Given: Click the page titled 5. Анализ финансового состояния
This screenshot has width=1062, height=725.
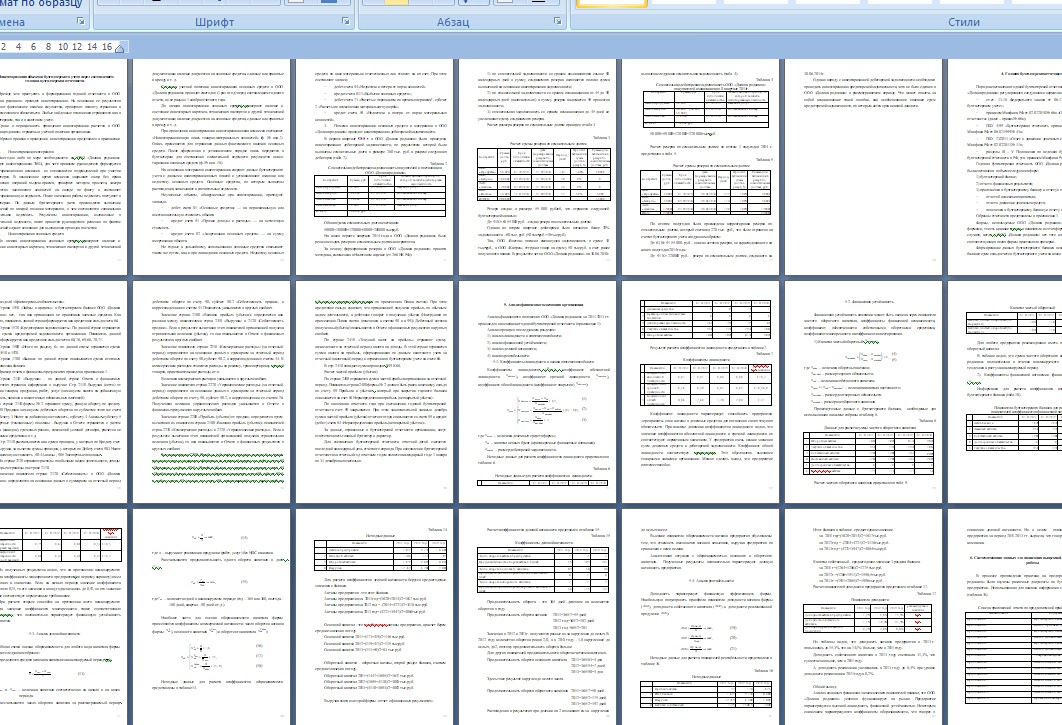Looking at the screenshot, I should 536,392.
